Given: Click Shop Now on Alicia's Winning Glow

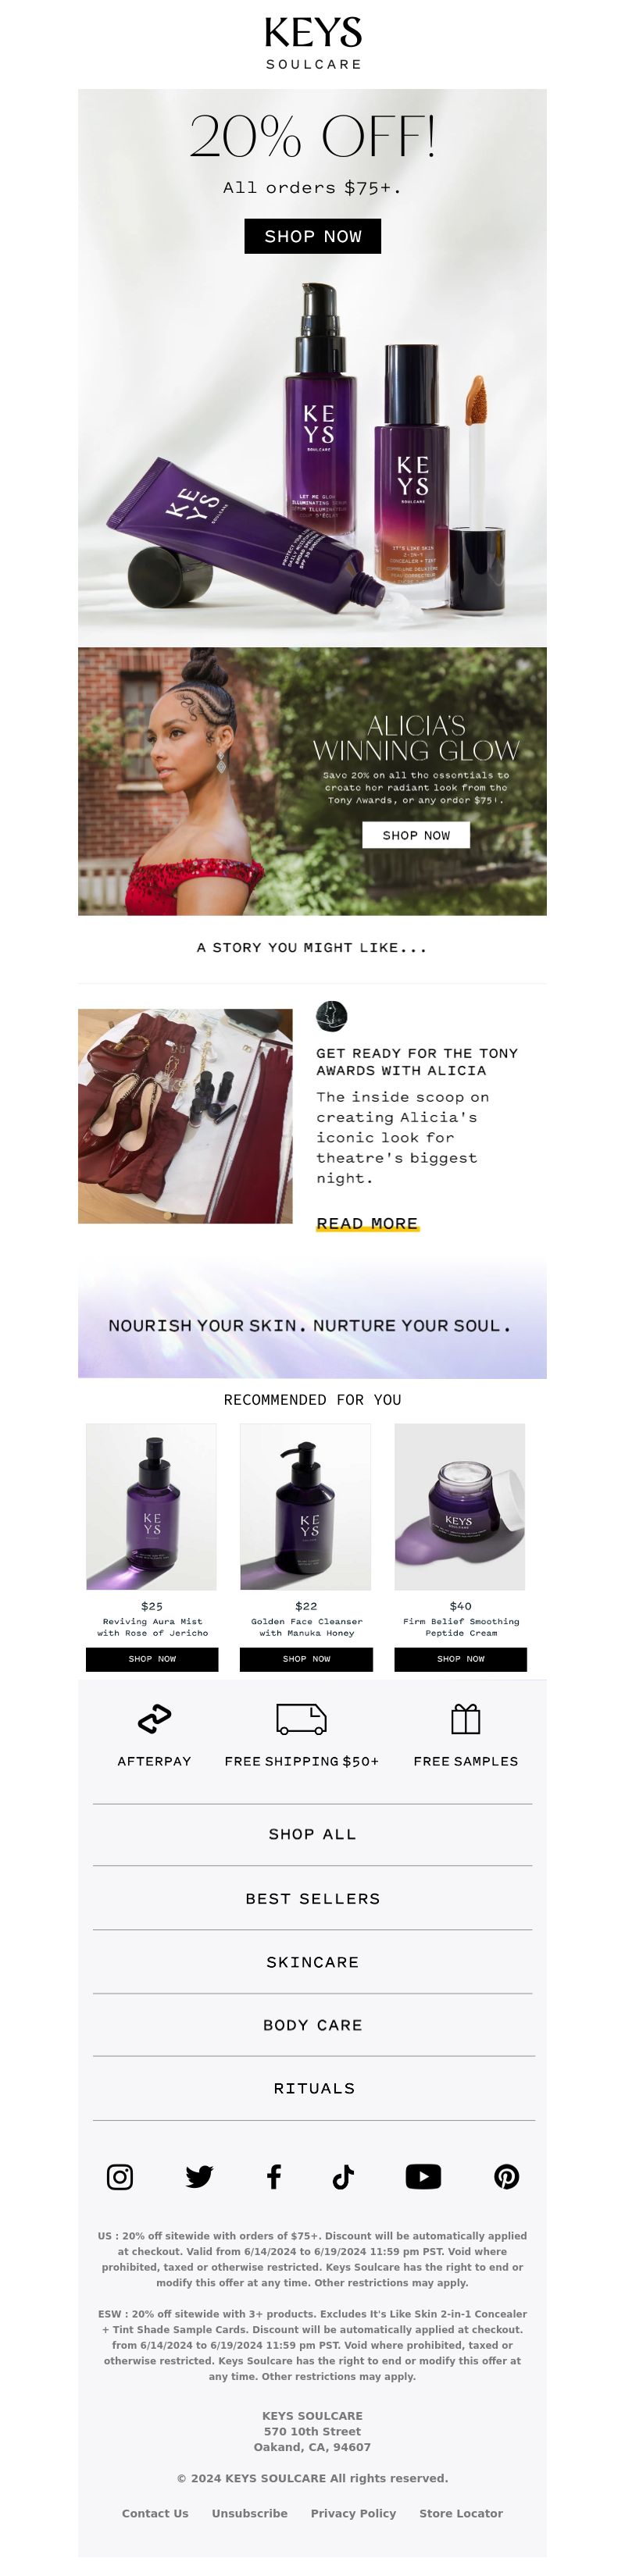Looking at the screenshot, I should pyautogui.click(x=416, y=835).
